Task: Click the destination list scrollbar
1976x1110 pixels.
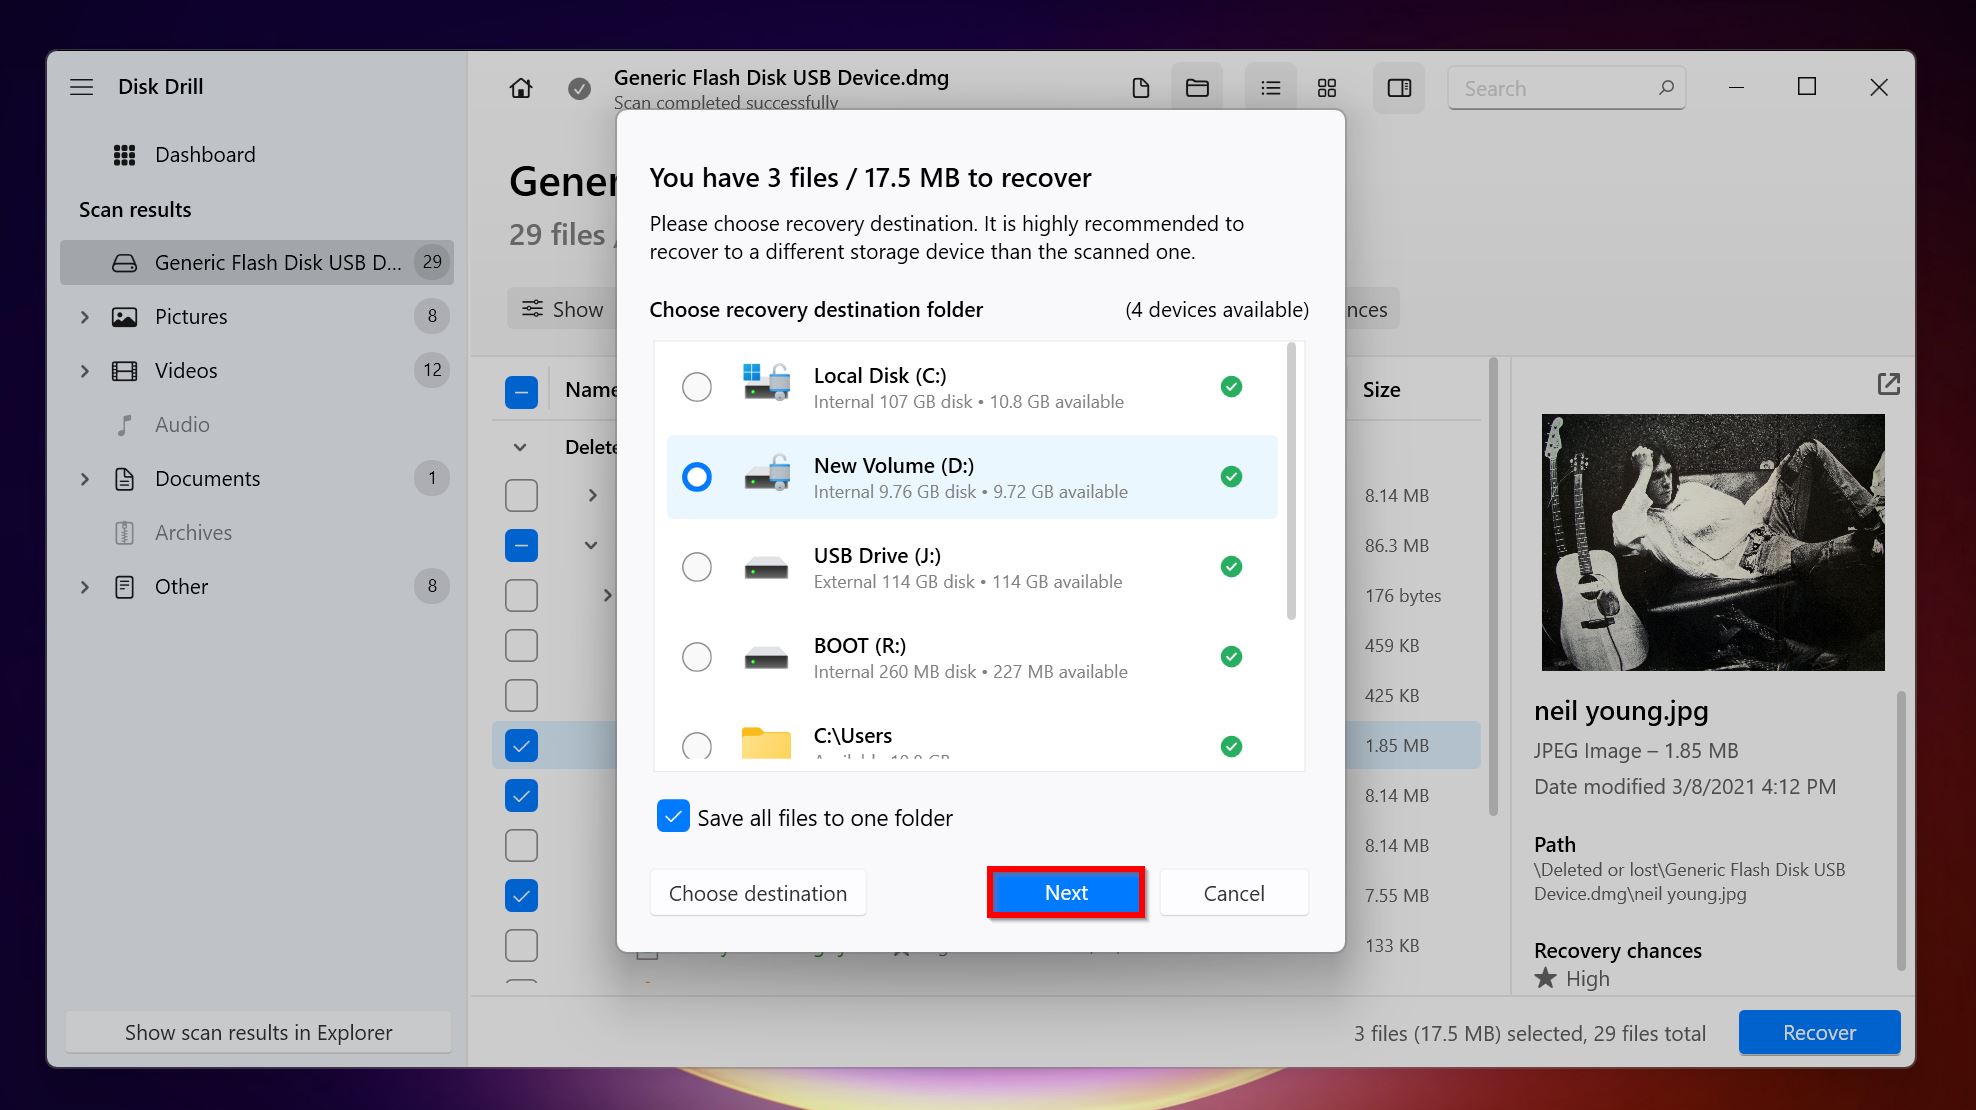Action: [1291, 480]
